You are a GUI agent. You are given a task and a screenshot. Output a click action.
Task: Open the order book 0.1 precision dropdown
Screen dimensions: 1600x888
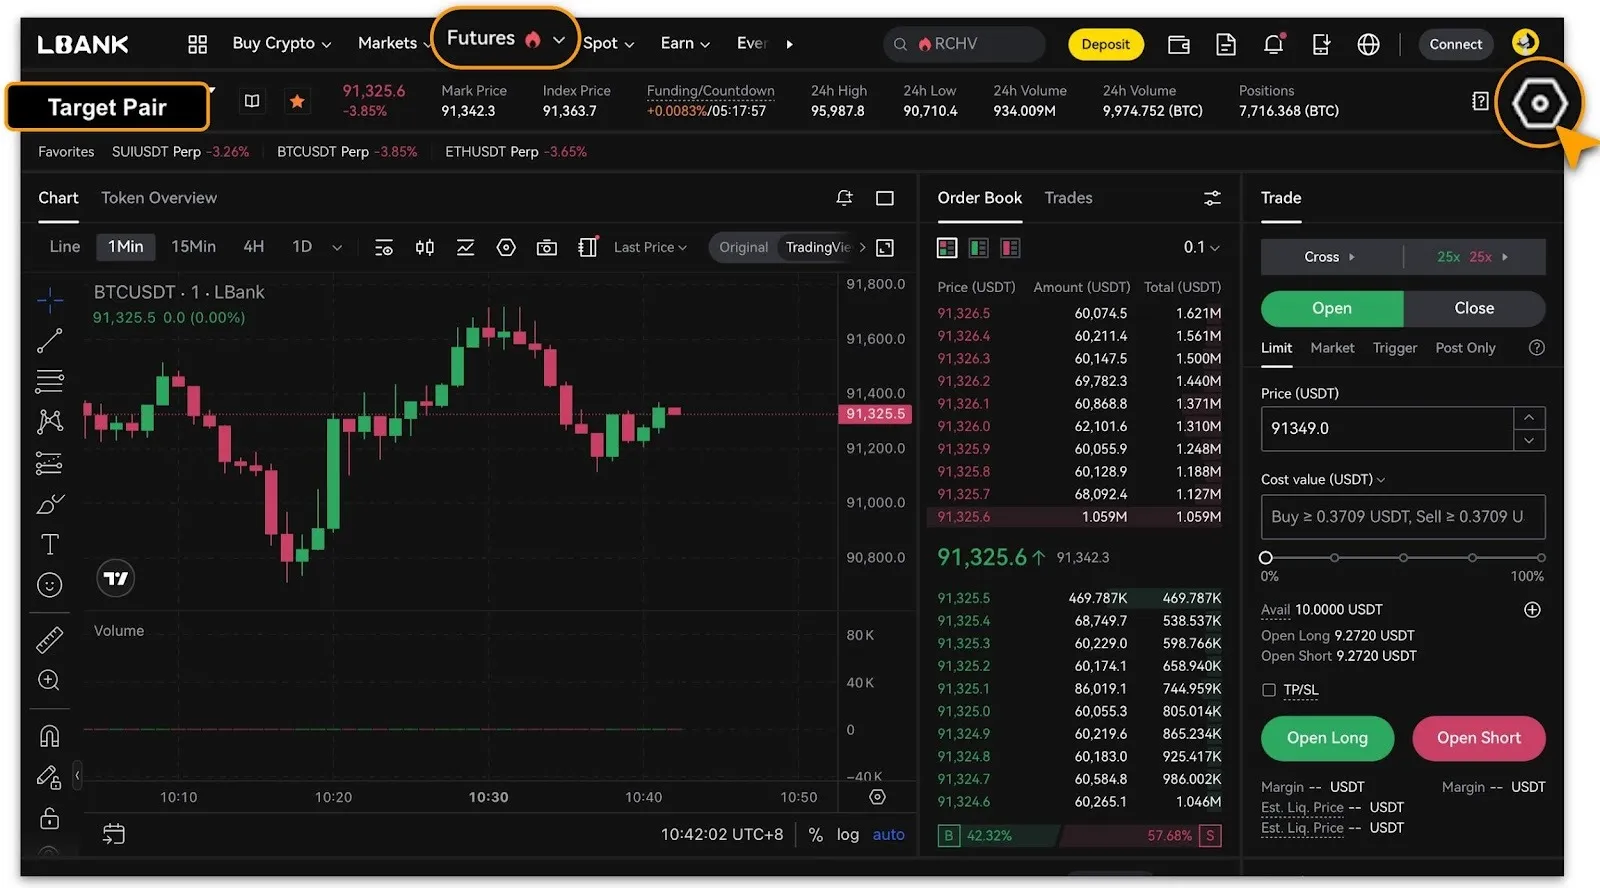(1201, 247)
